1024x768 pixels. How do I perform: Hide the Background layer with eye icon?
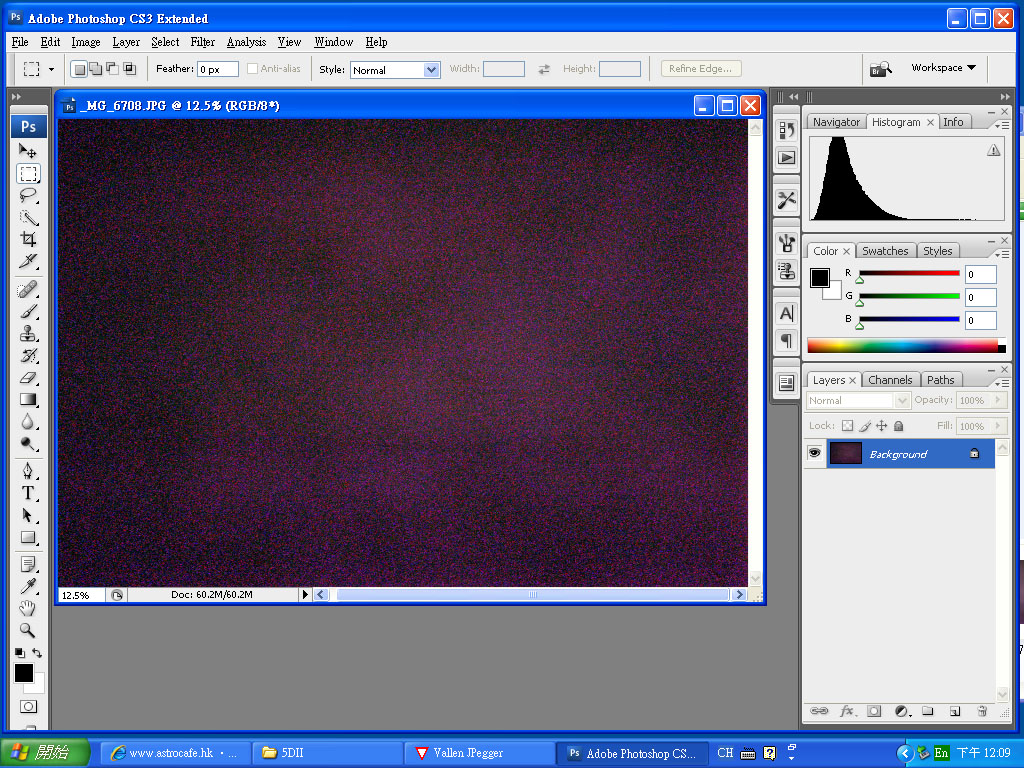(815, 454)
